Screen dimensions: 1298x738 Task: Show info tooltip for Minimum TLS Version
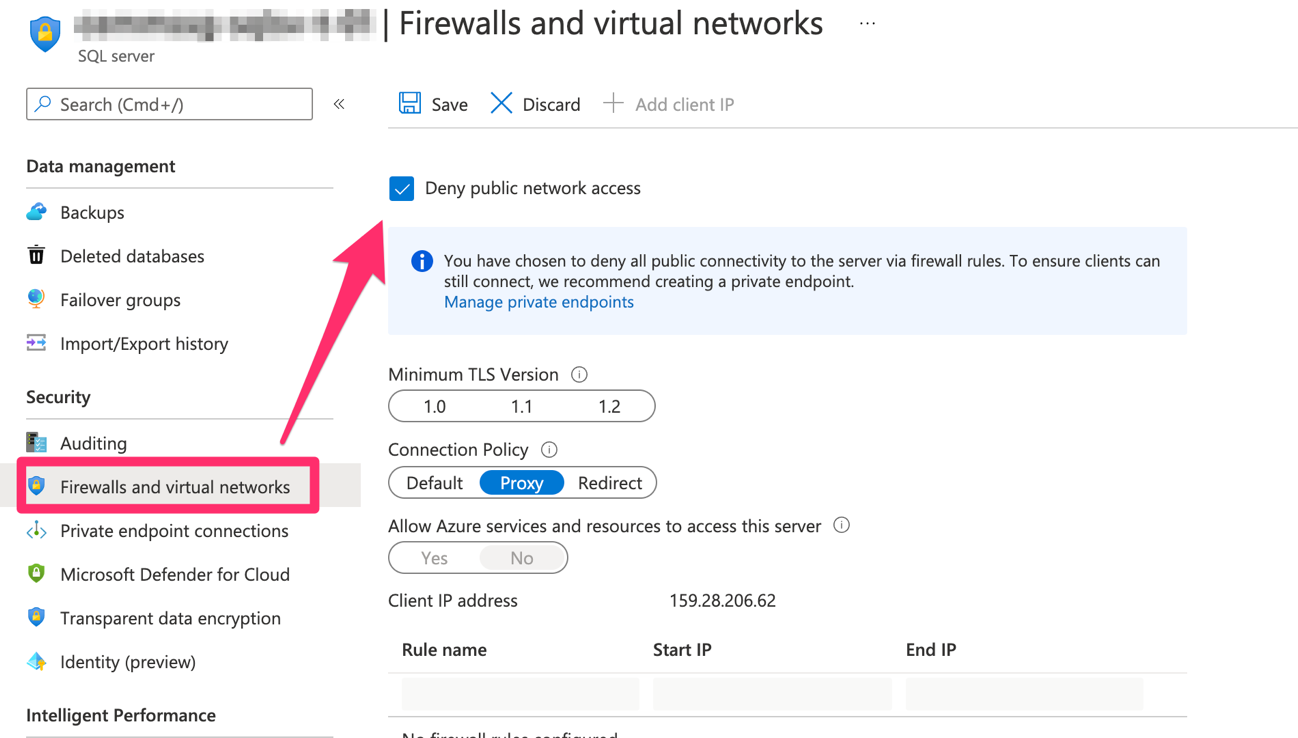pyautogui.click(x=579, y=374)
